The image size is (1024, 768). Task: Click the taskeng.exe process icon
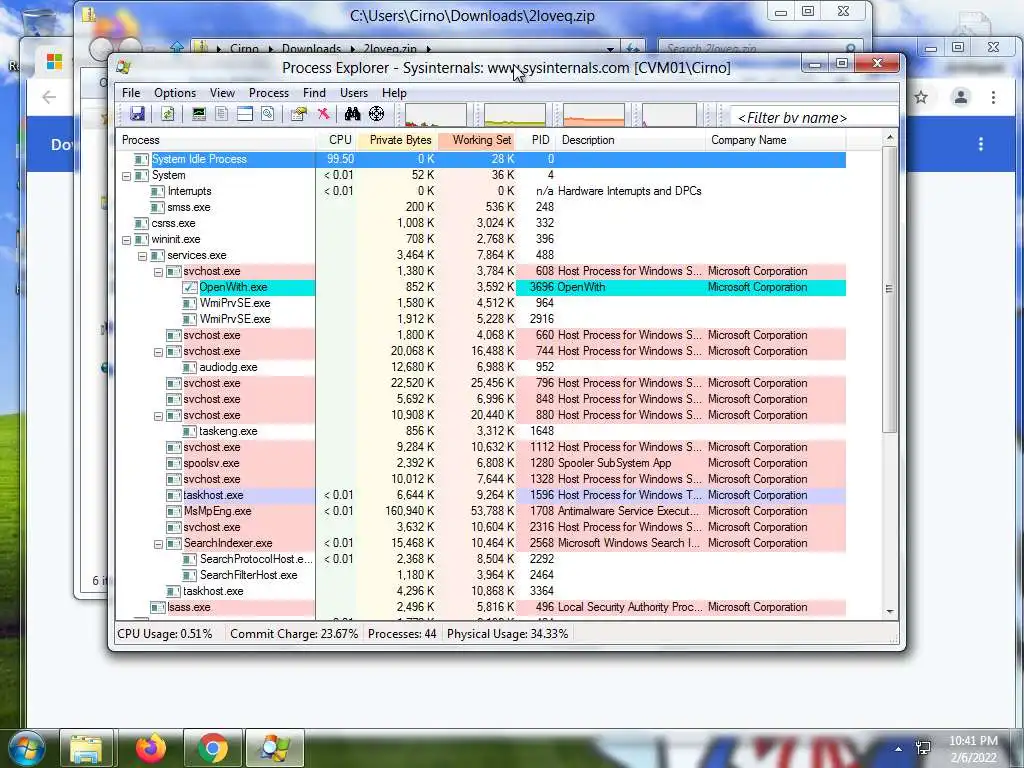(x=189, y=431)
